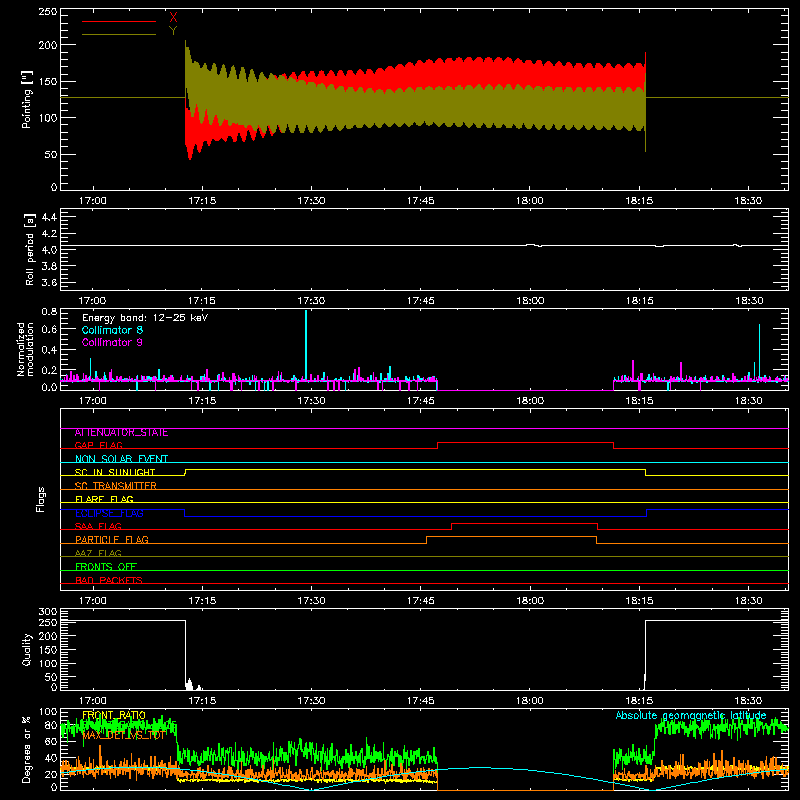The height and width of the screenshot is (800, 800).
Task: Click the "0.6" modulation tick label
Action: tap(49, 330)
